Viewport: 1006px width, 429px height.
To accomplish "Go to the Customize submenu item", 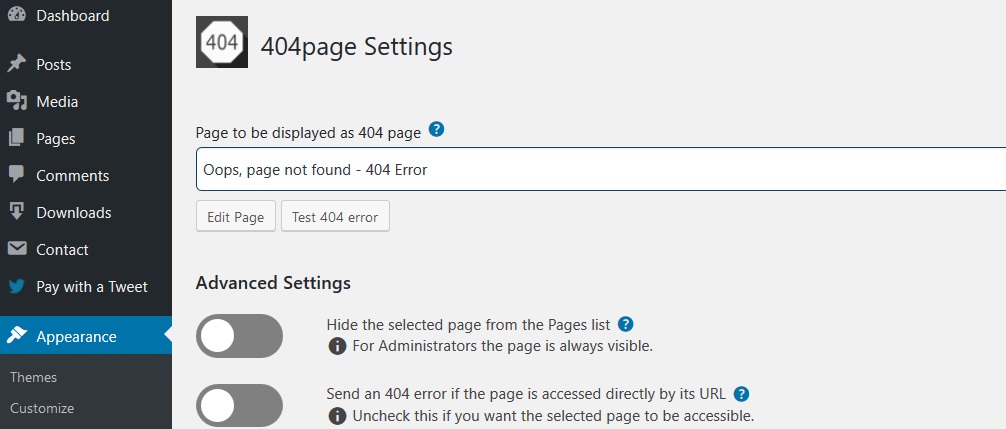I will 42,408.
